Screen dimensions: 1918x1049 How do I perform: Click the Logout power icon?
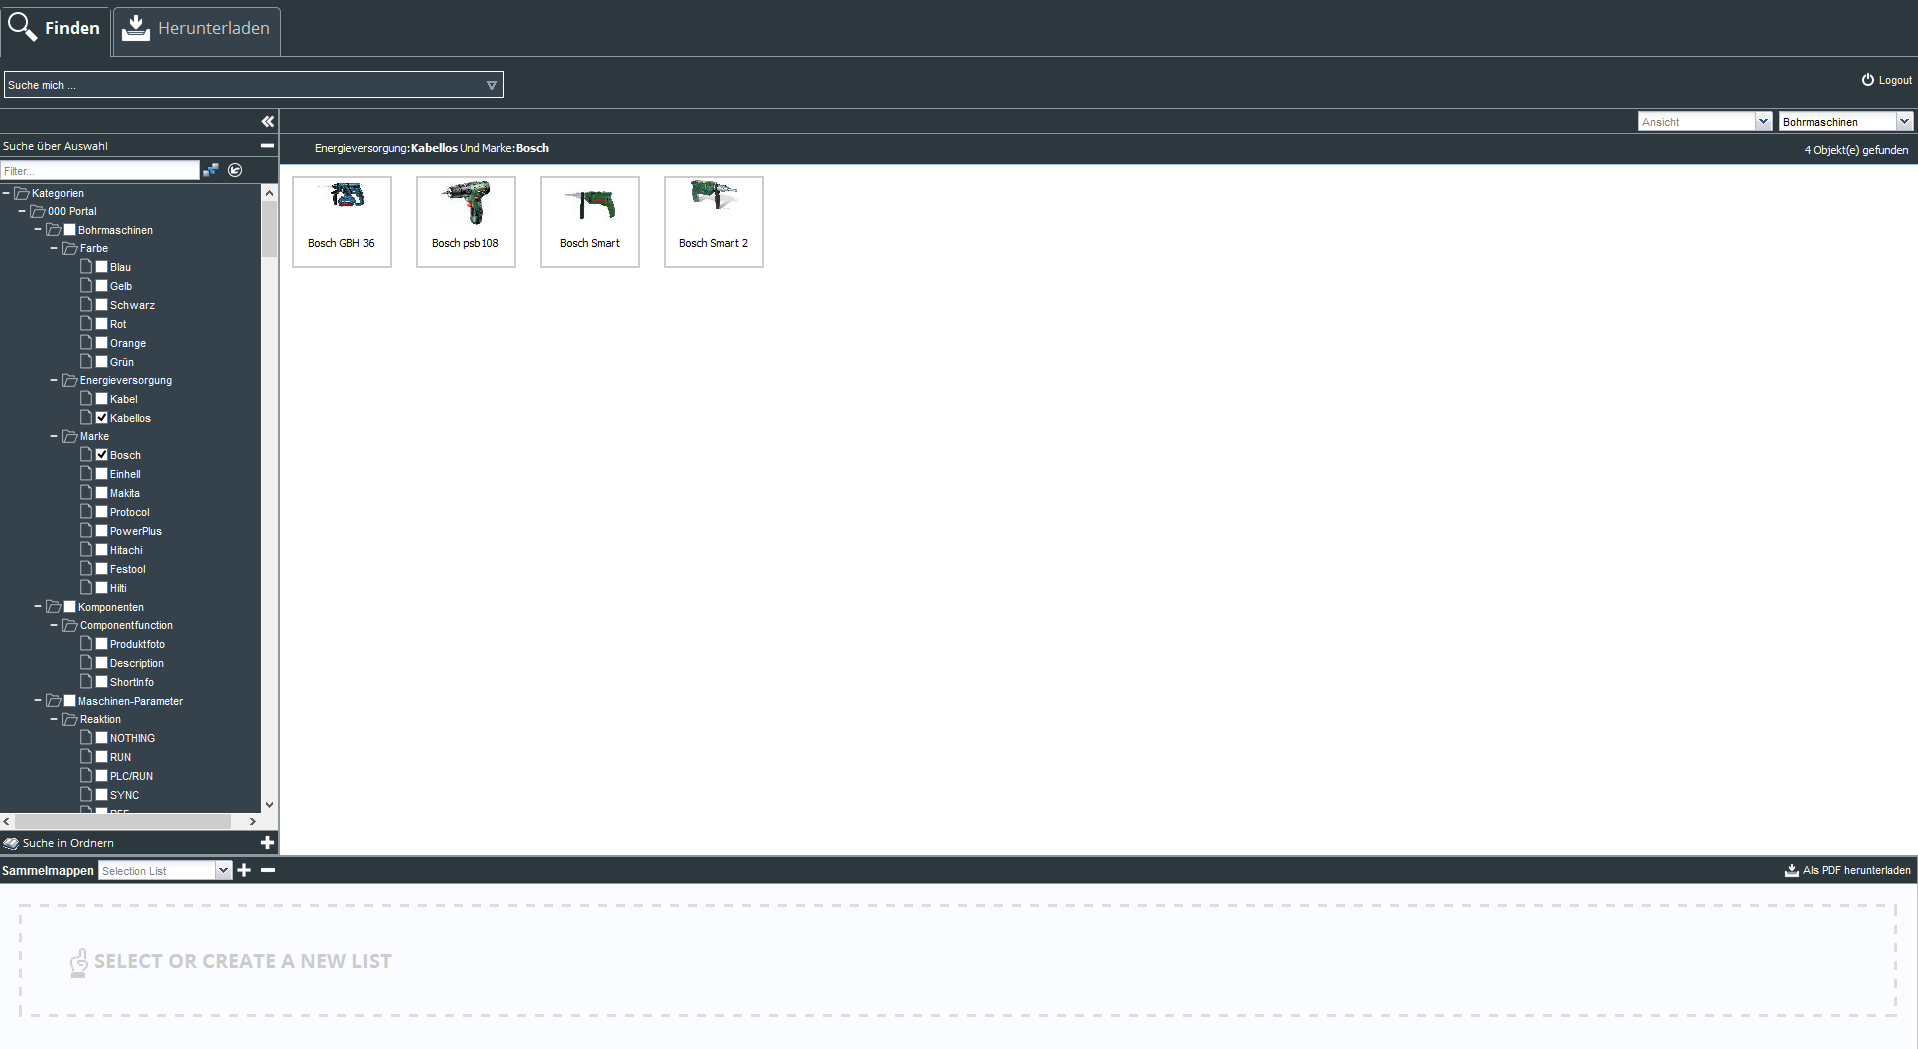coord(1867,80)
